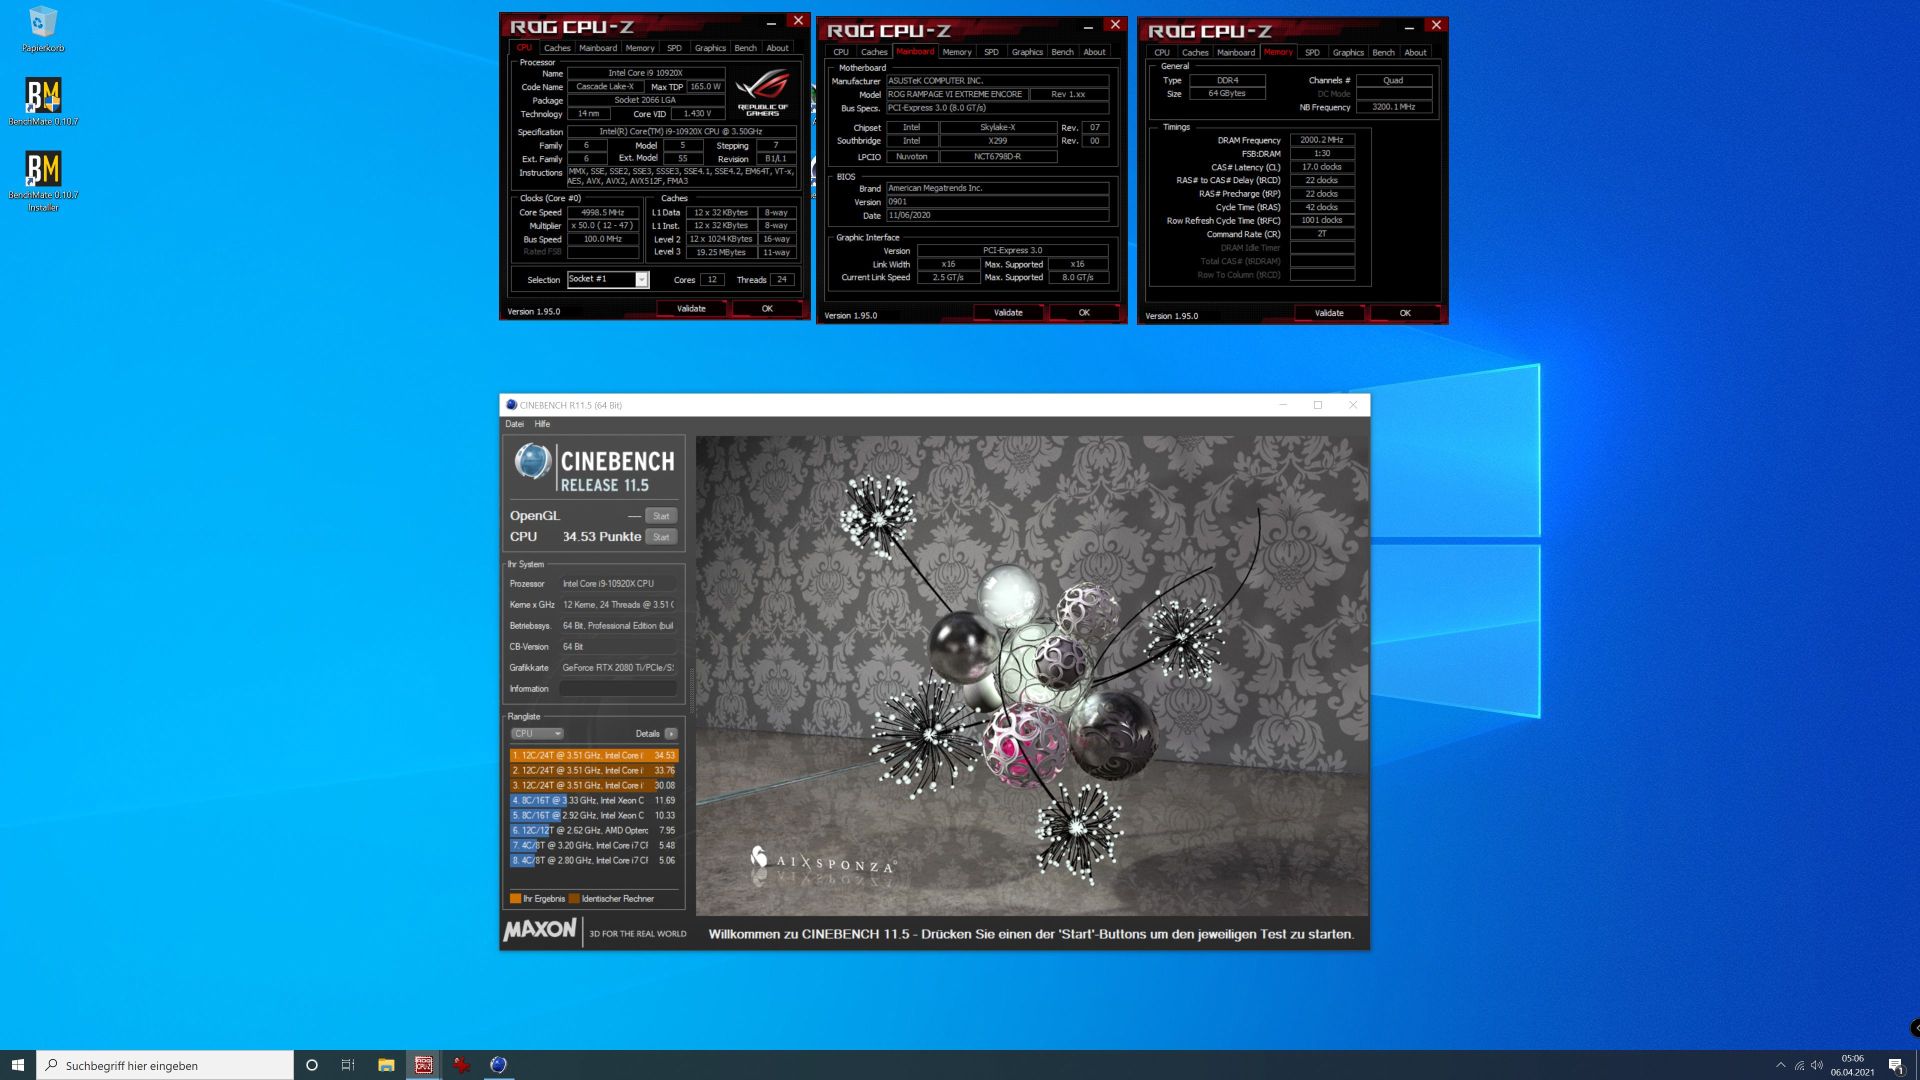
Task: Select ranking row 5 Xeon scoring 10.33
Action: pos(594,815)
